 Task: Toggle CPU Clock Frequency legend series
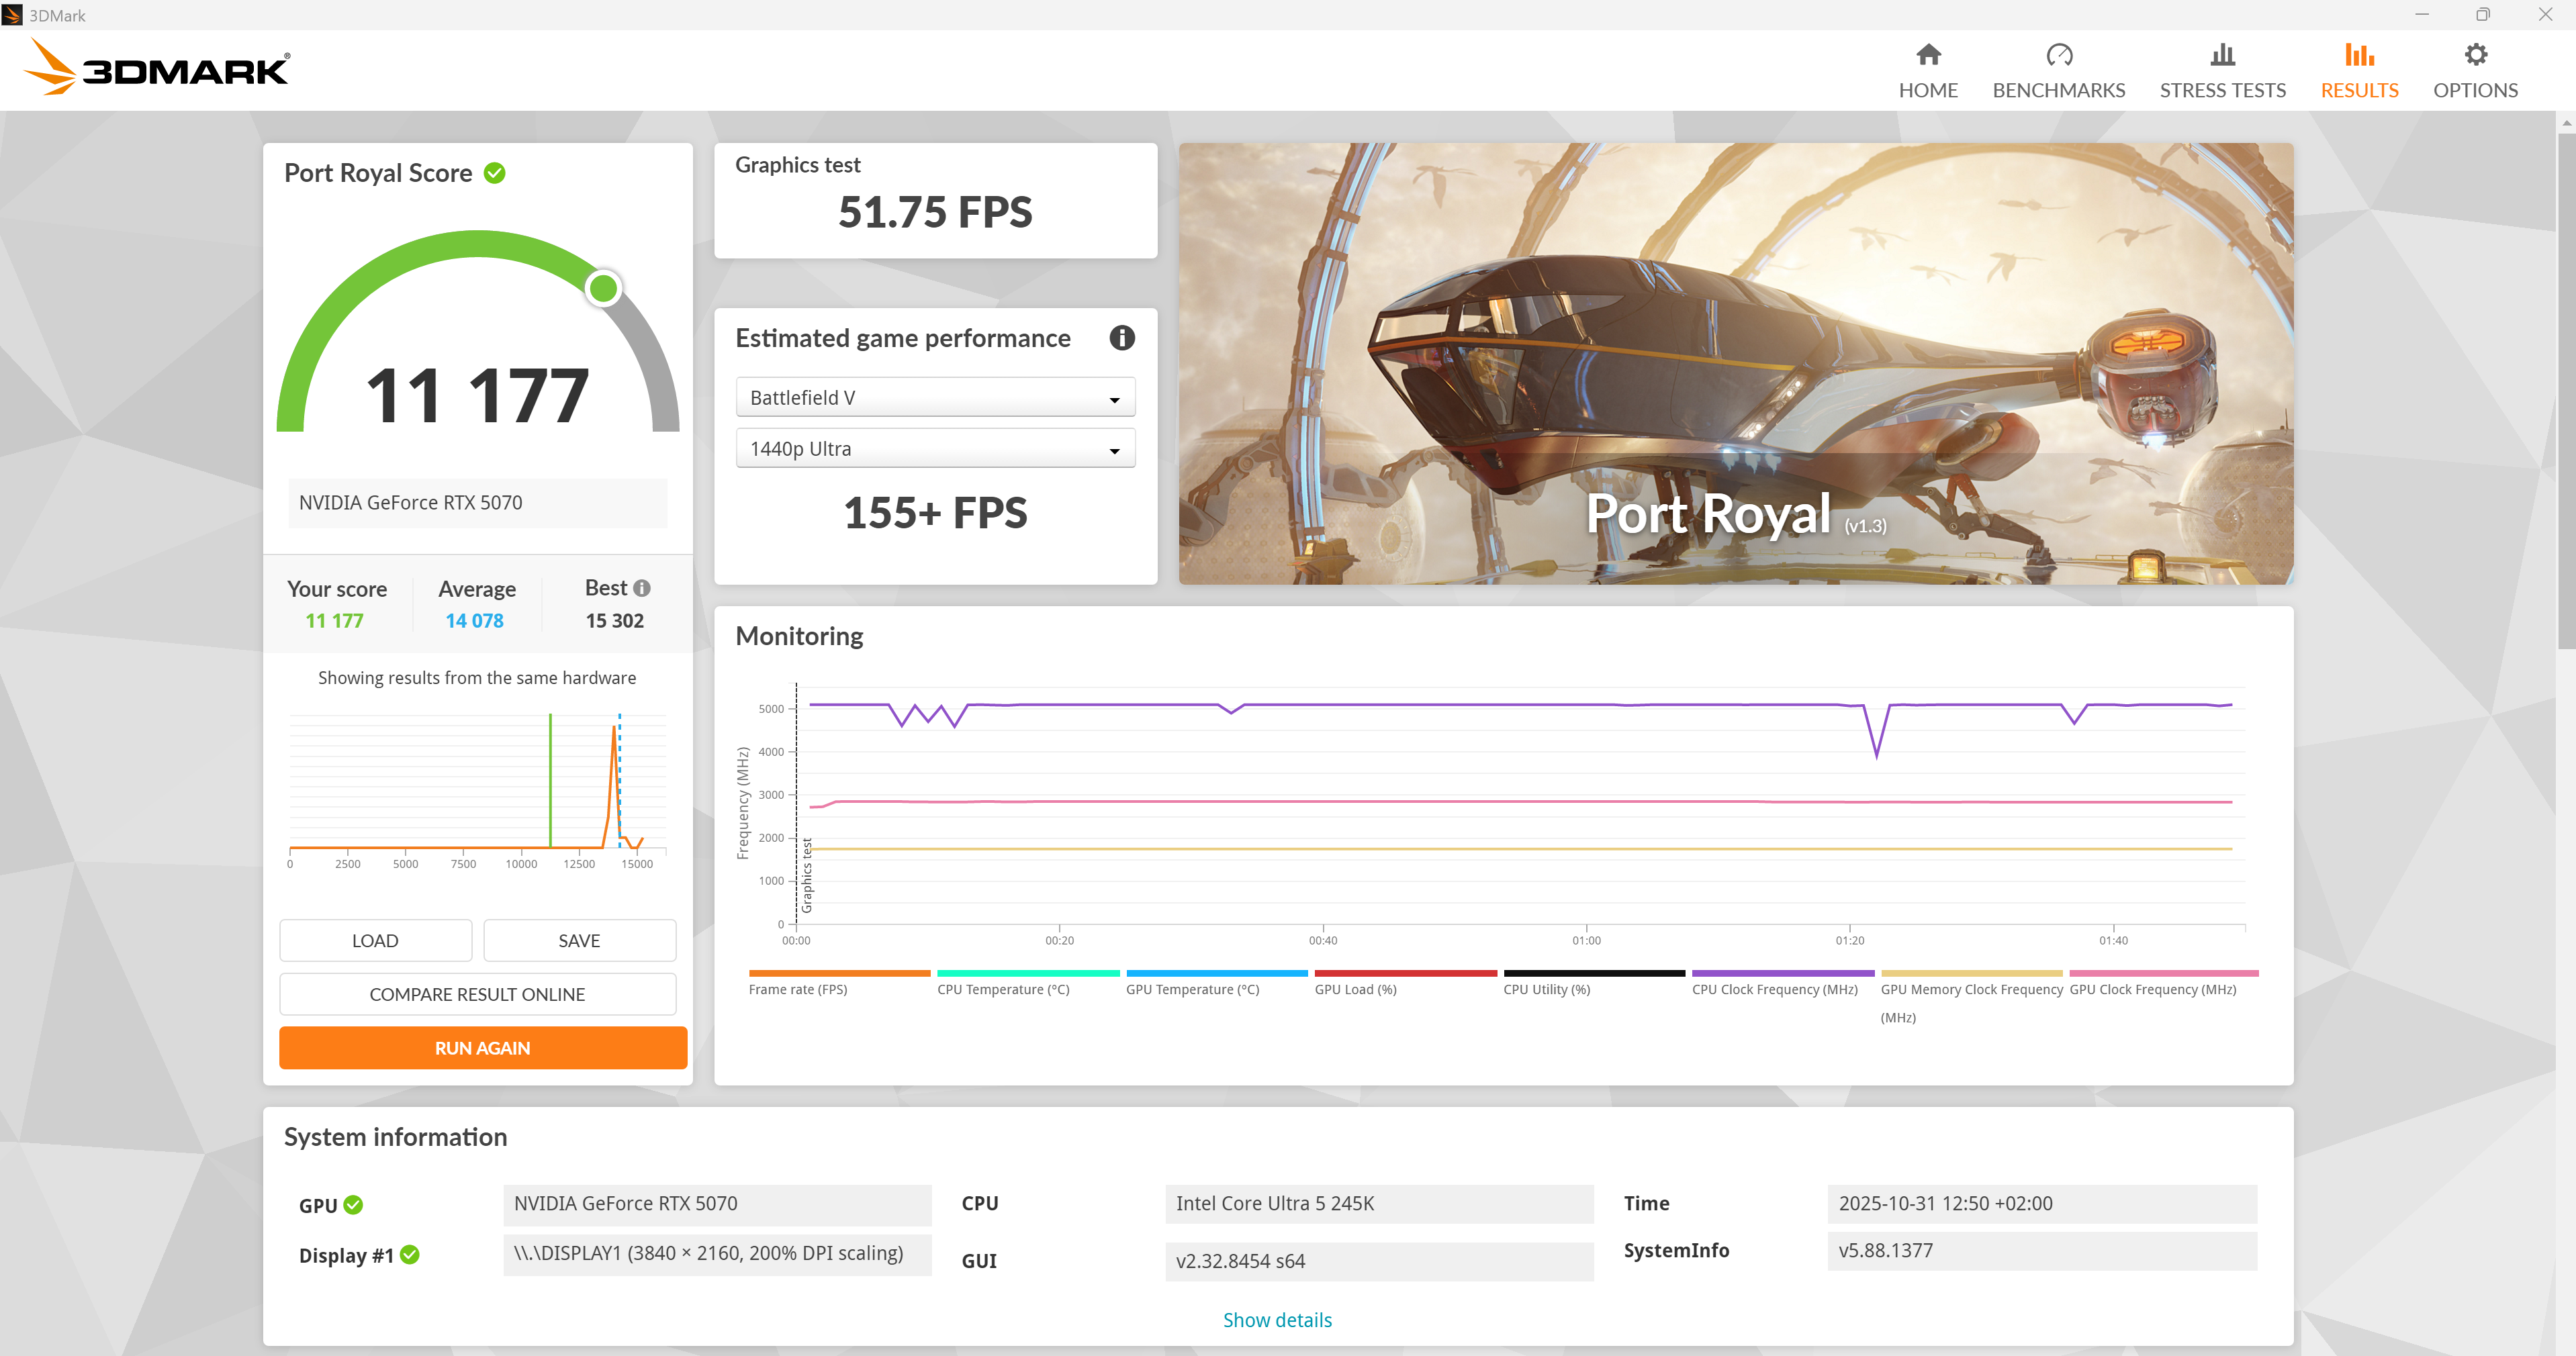pyautogui.click(x=1774, y=988)
